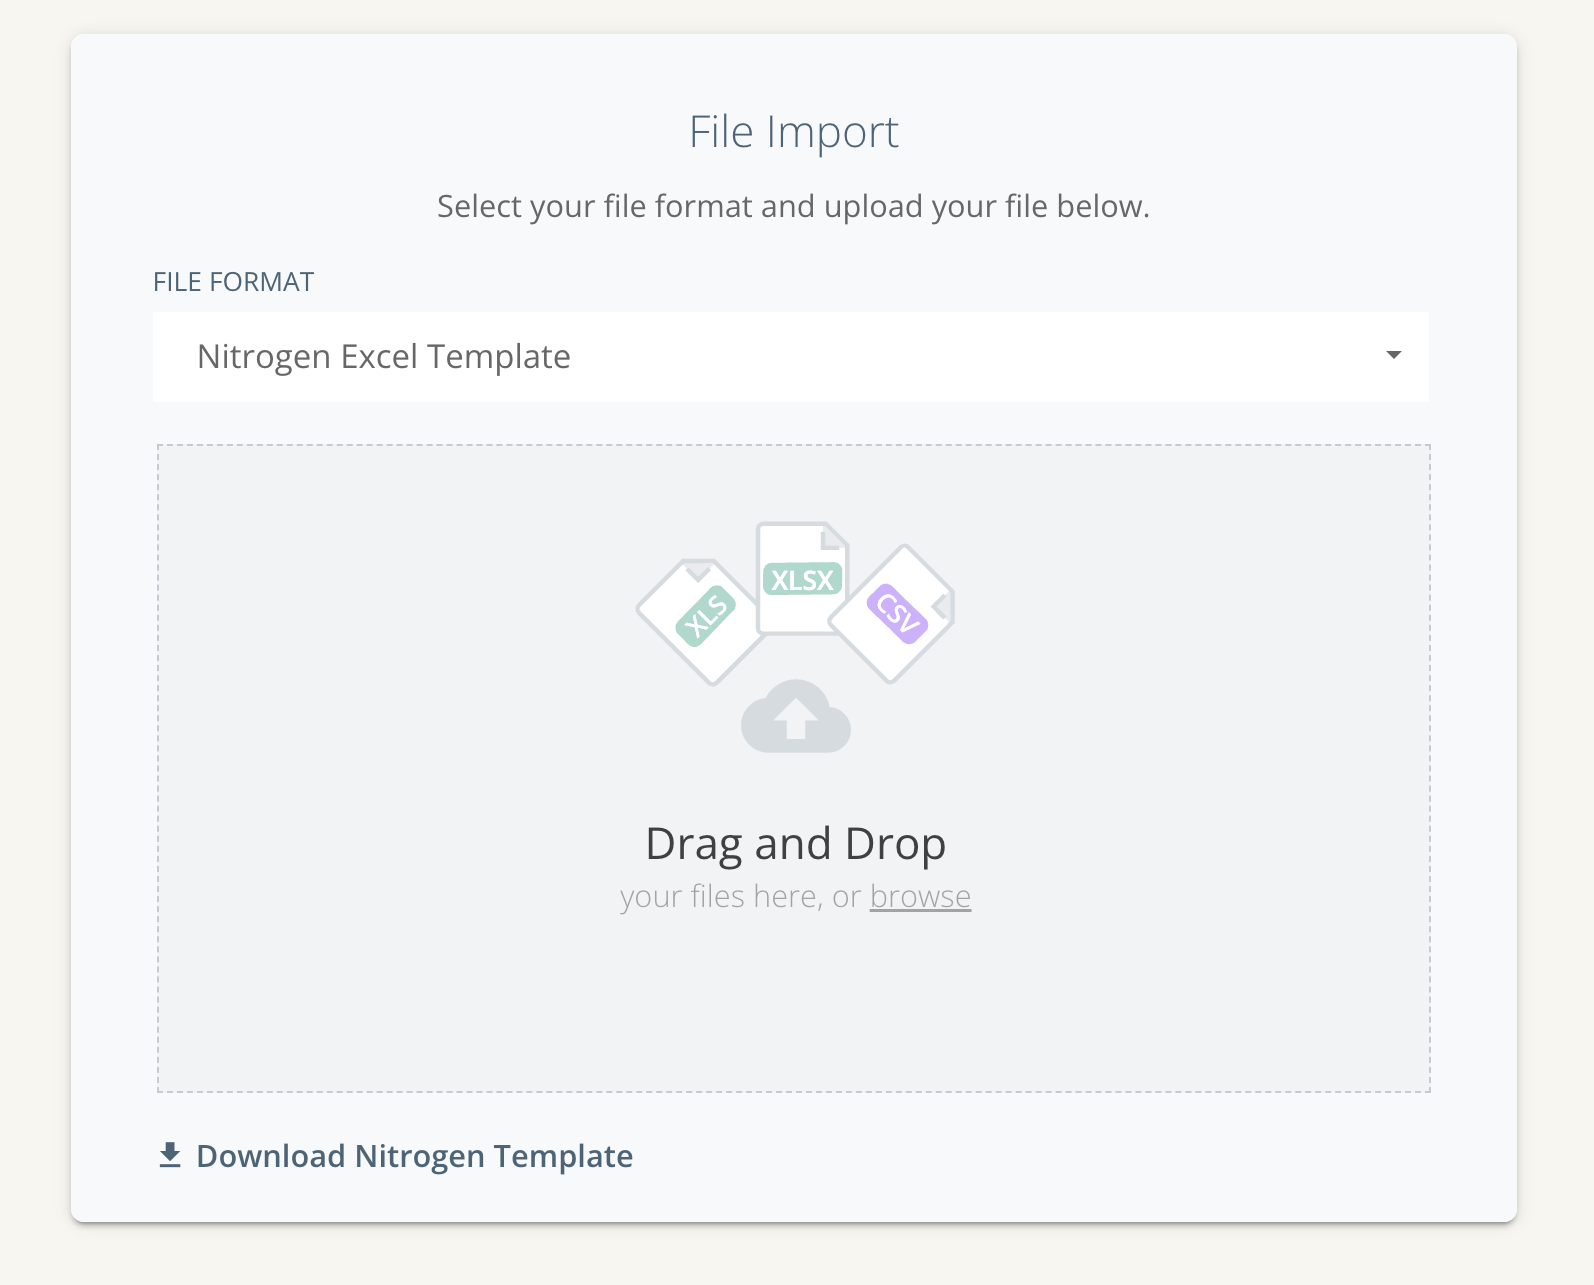Click the XLSX file icon
Viewport: 1594px width, 1285px height.
pos(802,610)
